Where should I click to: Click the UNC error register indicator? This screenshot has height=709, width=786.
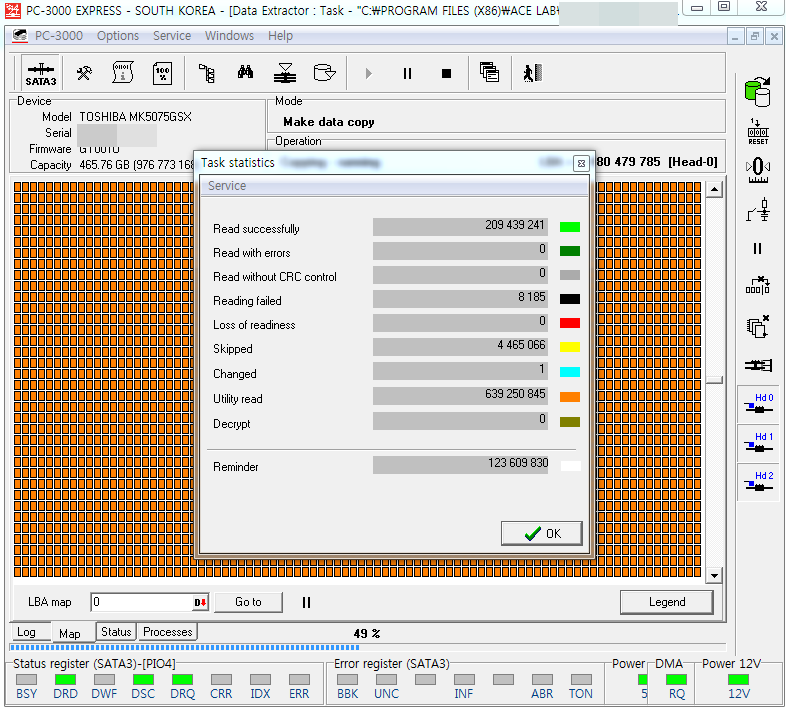point(386,679)
